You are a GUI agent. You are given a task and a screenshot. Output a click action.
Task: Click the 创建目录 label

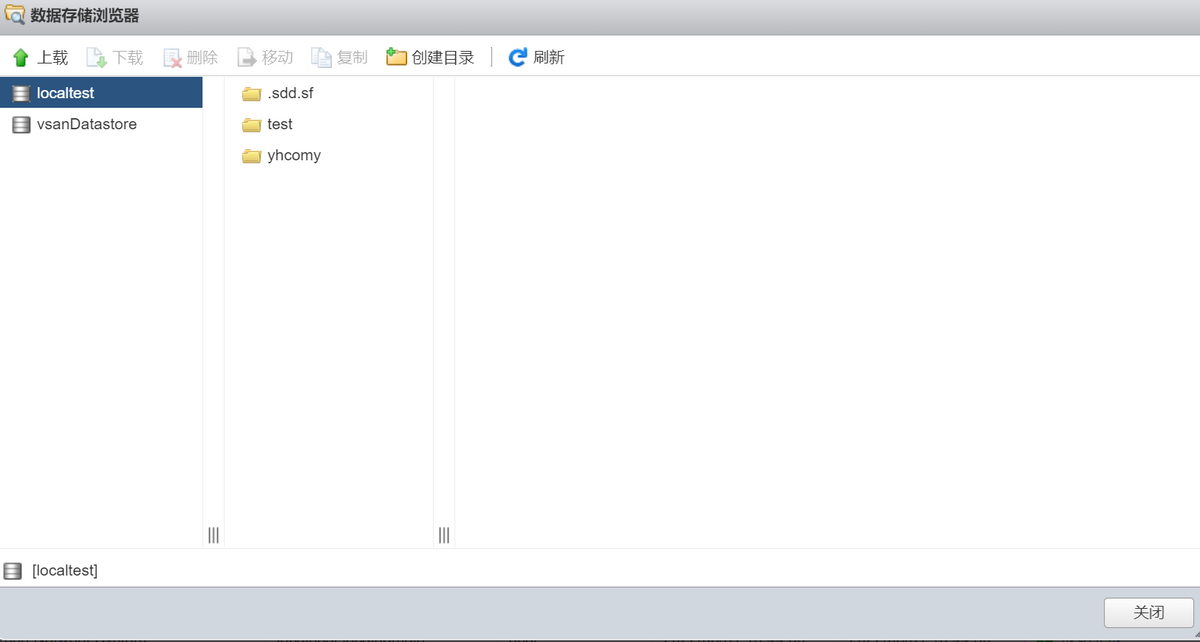pos(443,58)
